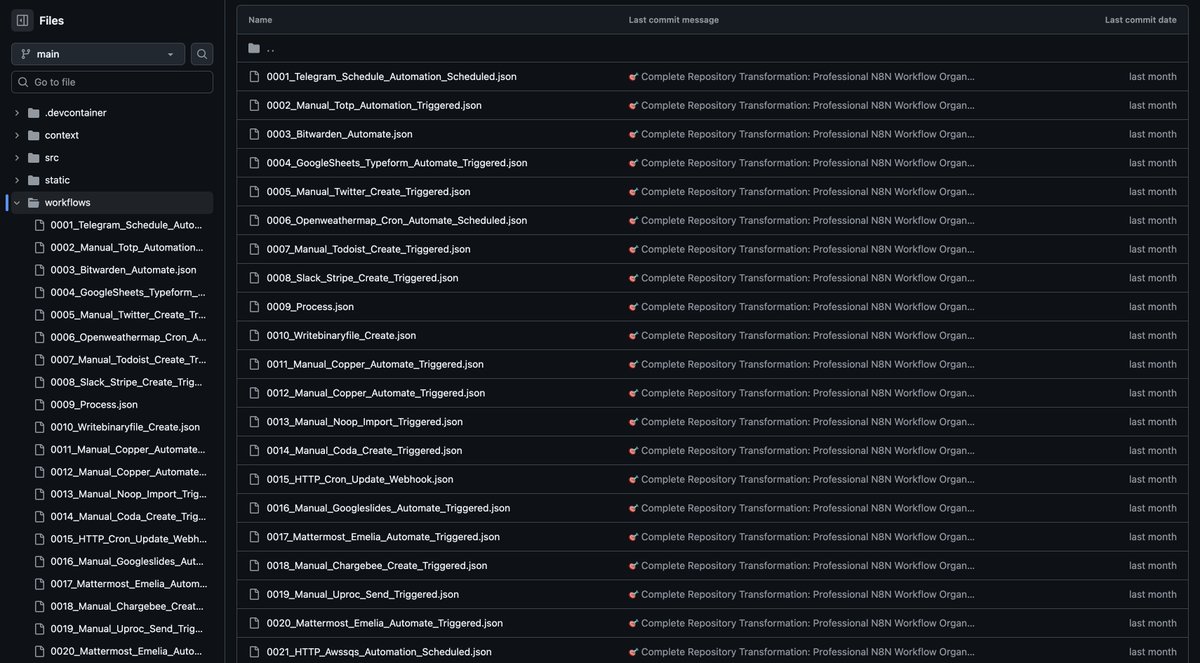Click the Last commit date column header
Viewport: 1200px width, 663px height.
1141,20
